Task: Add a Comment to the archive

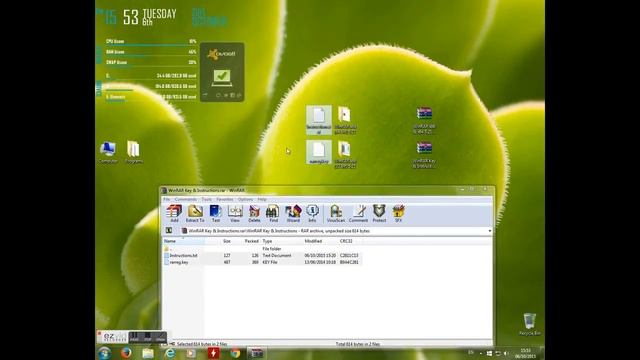Action: (358, 213)
